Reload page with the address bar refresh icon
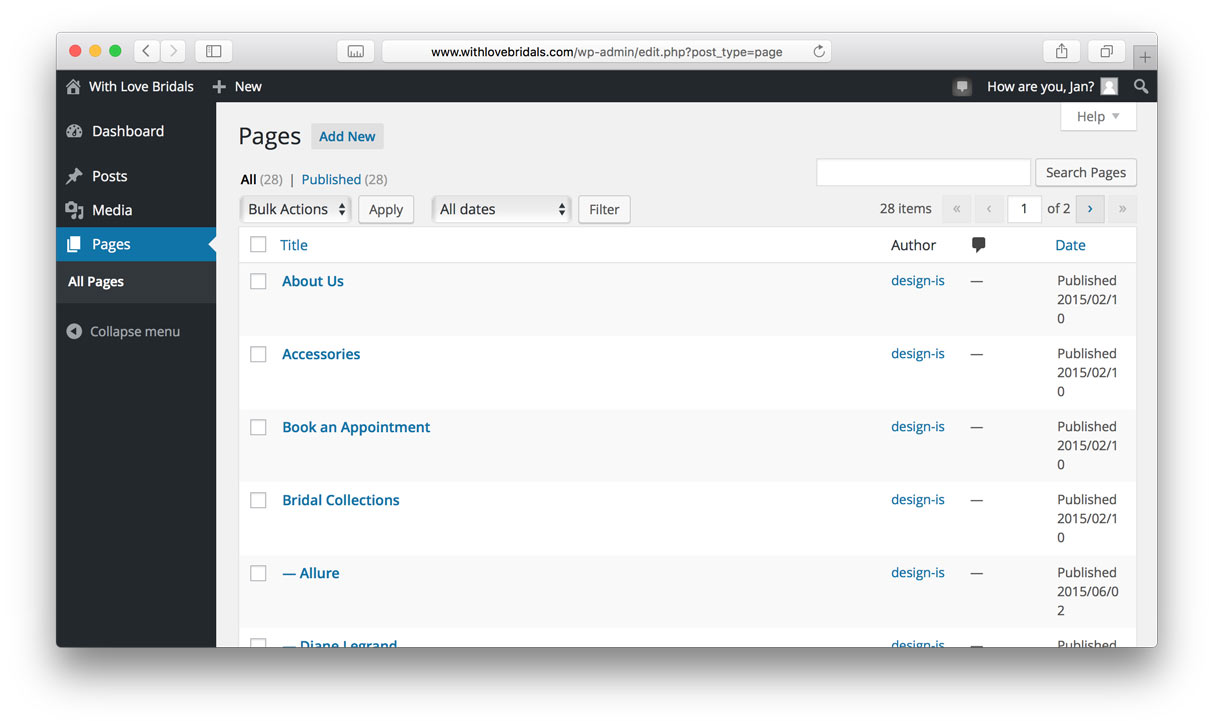This screenshot has height=727, width=1213. pos(819,51)
